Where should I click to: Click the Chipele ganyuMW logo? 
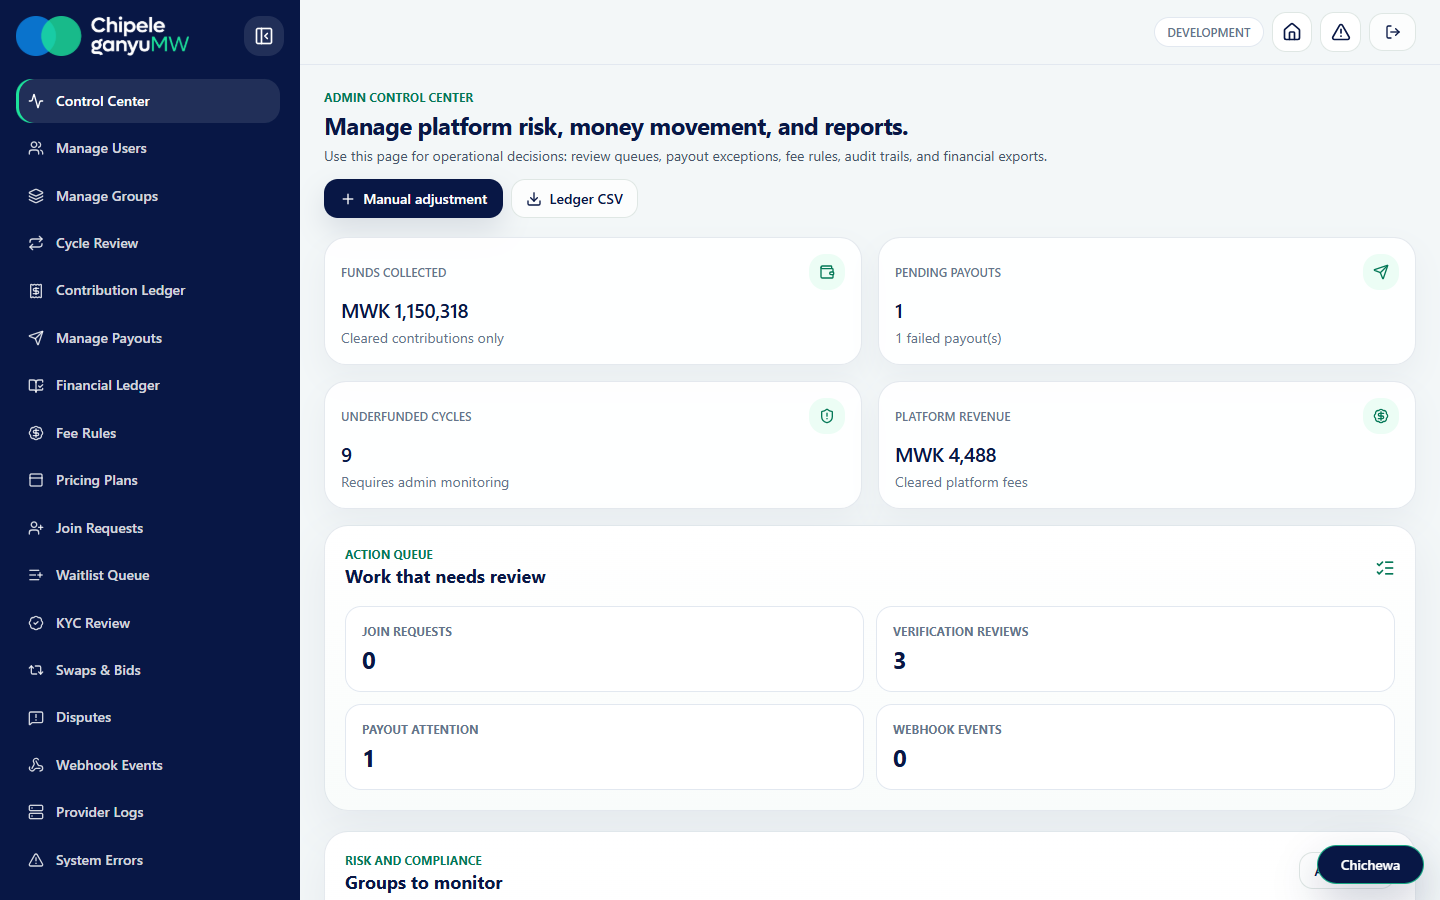103,36
